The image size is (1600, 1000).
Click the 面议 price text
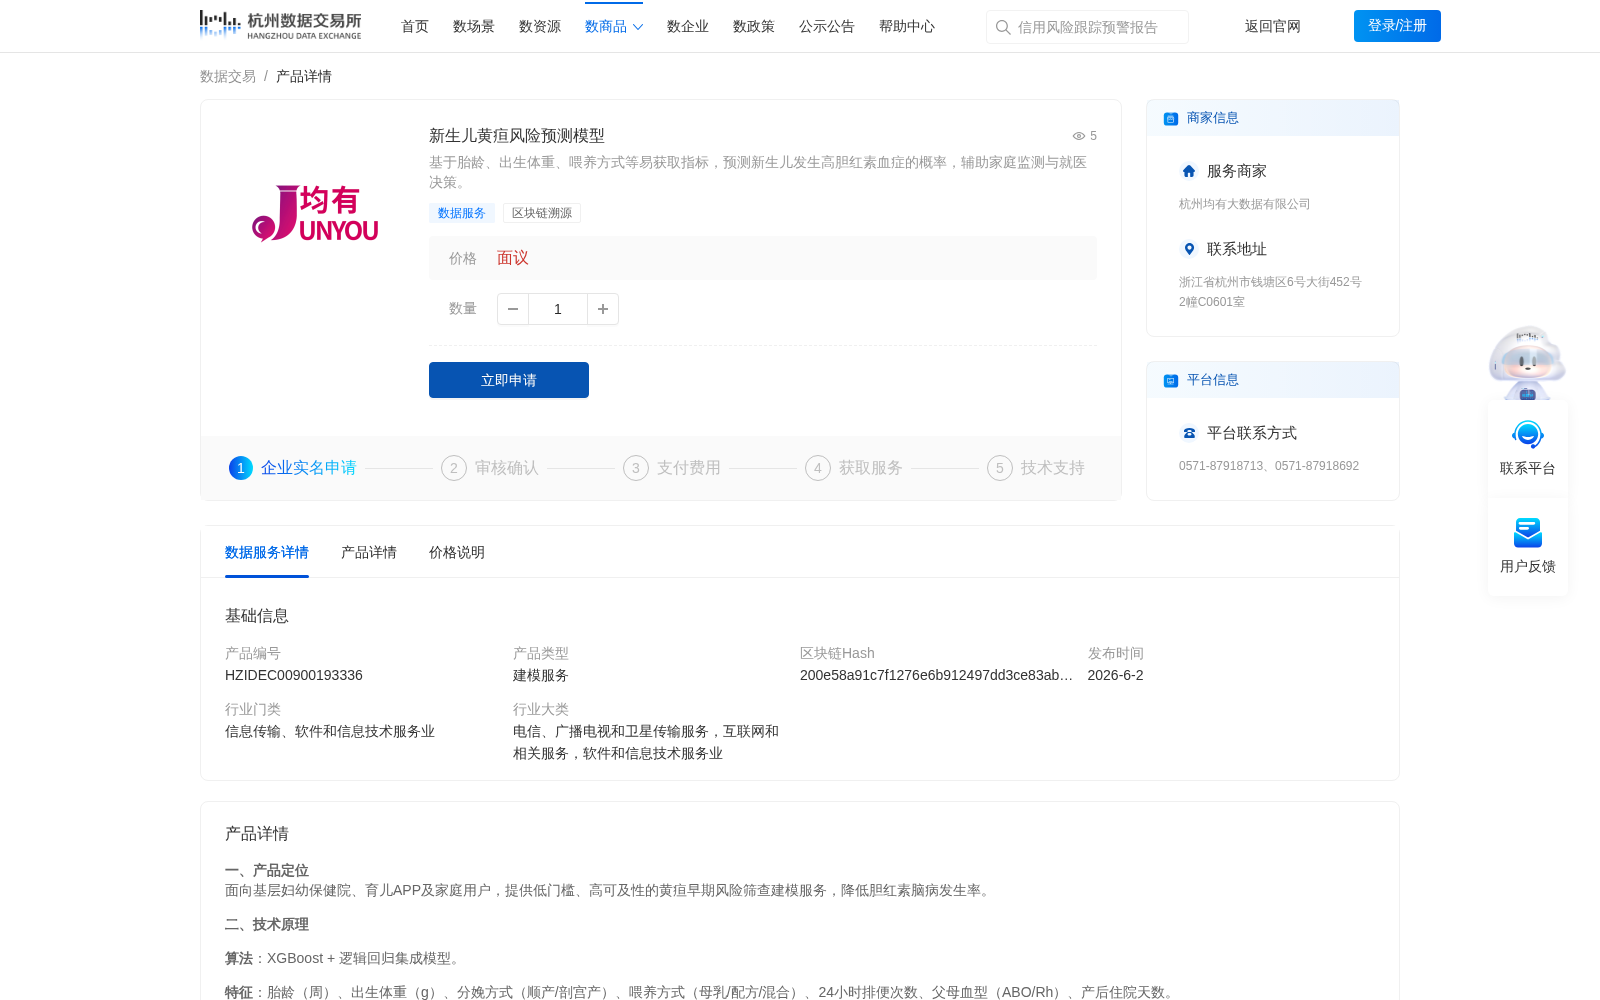[x=513, y=258]
